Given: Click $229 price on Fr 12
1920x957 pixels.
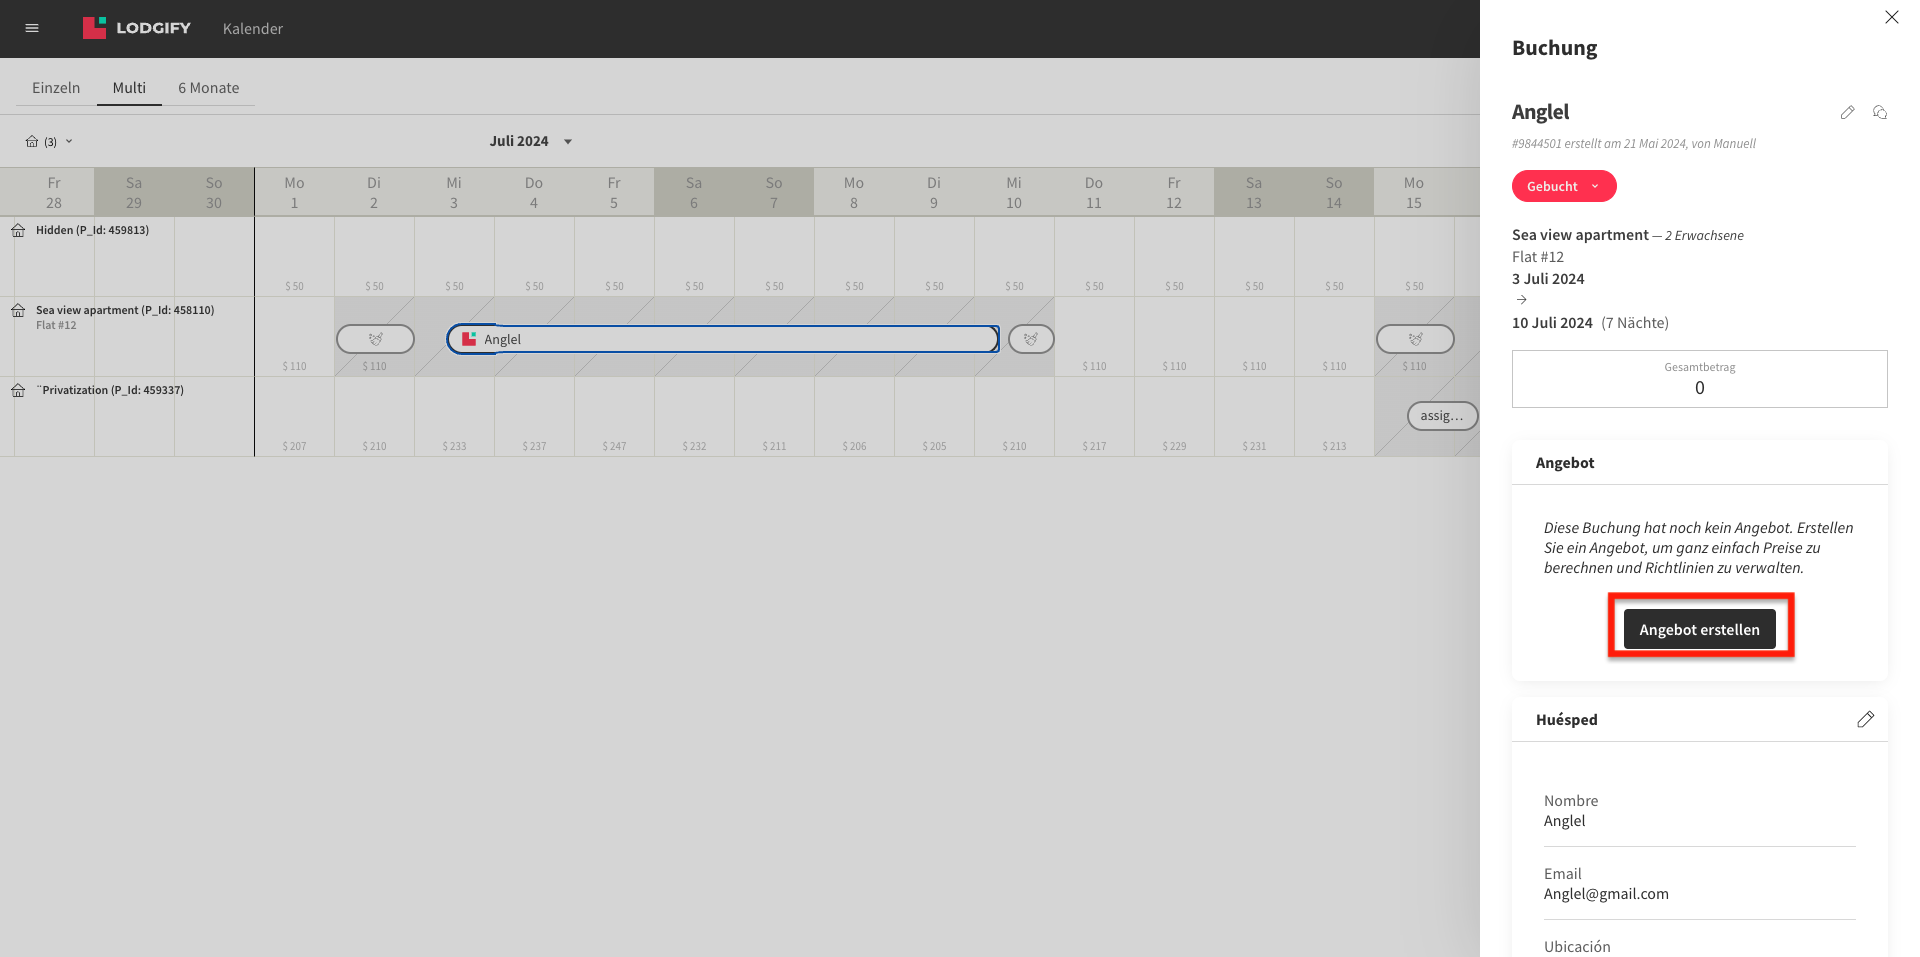Looking at the screenshot, I should [x=1174, y=446].
